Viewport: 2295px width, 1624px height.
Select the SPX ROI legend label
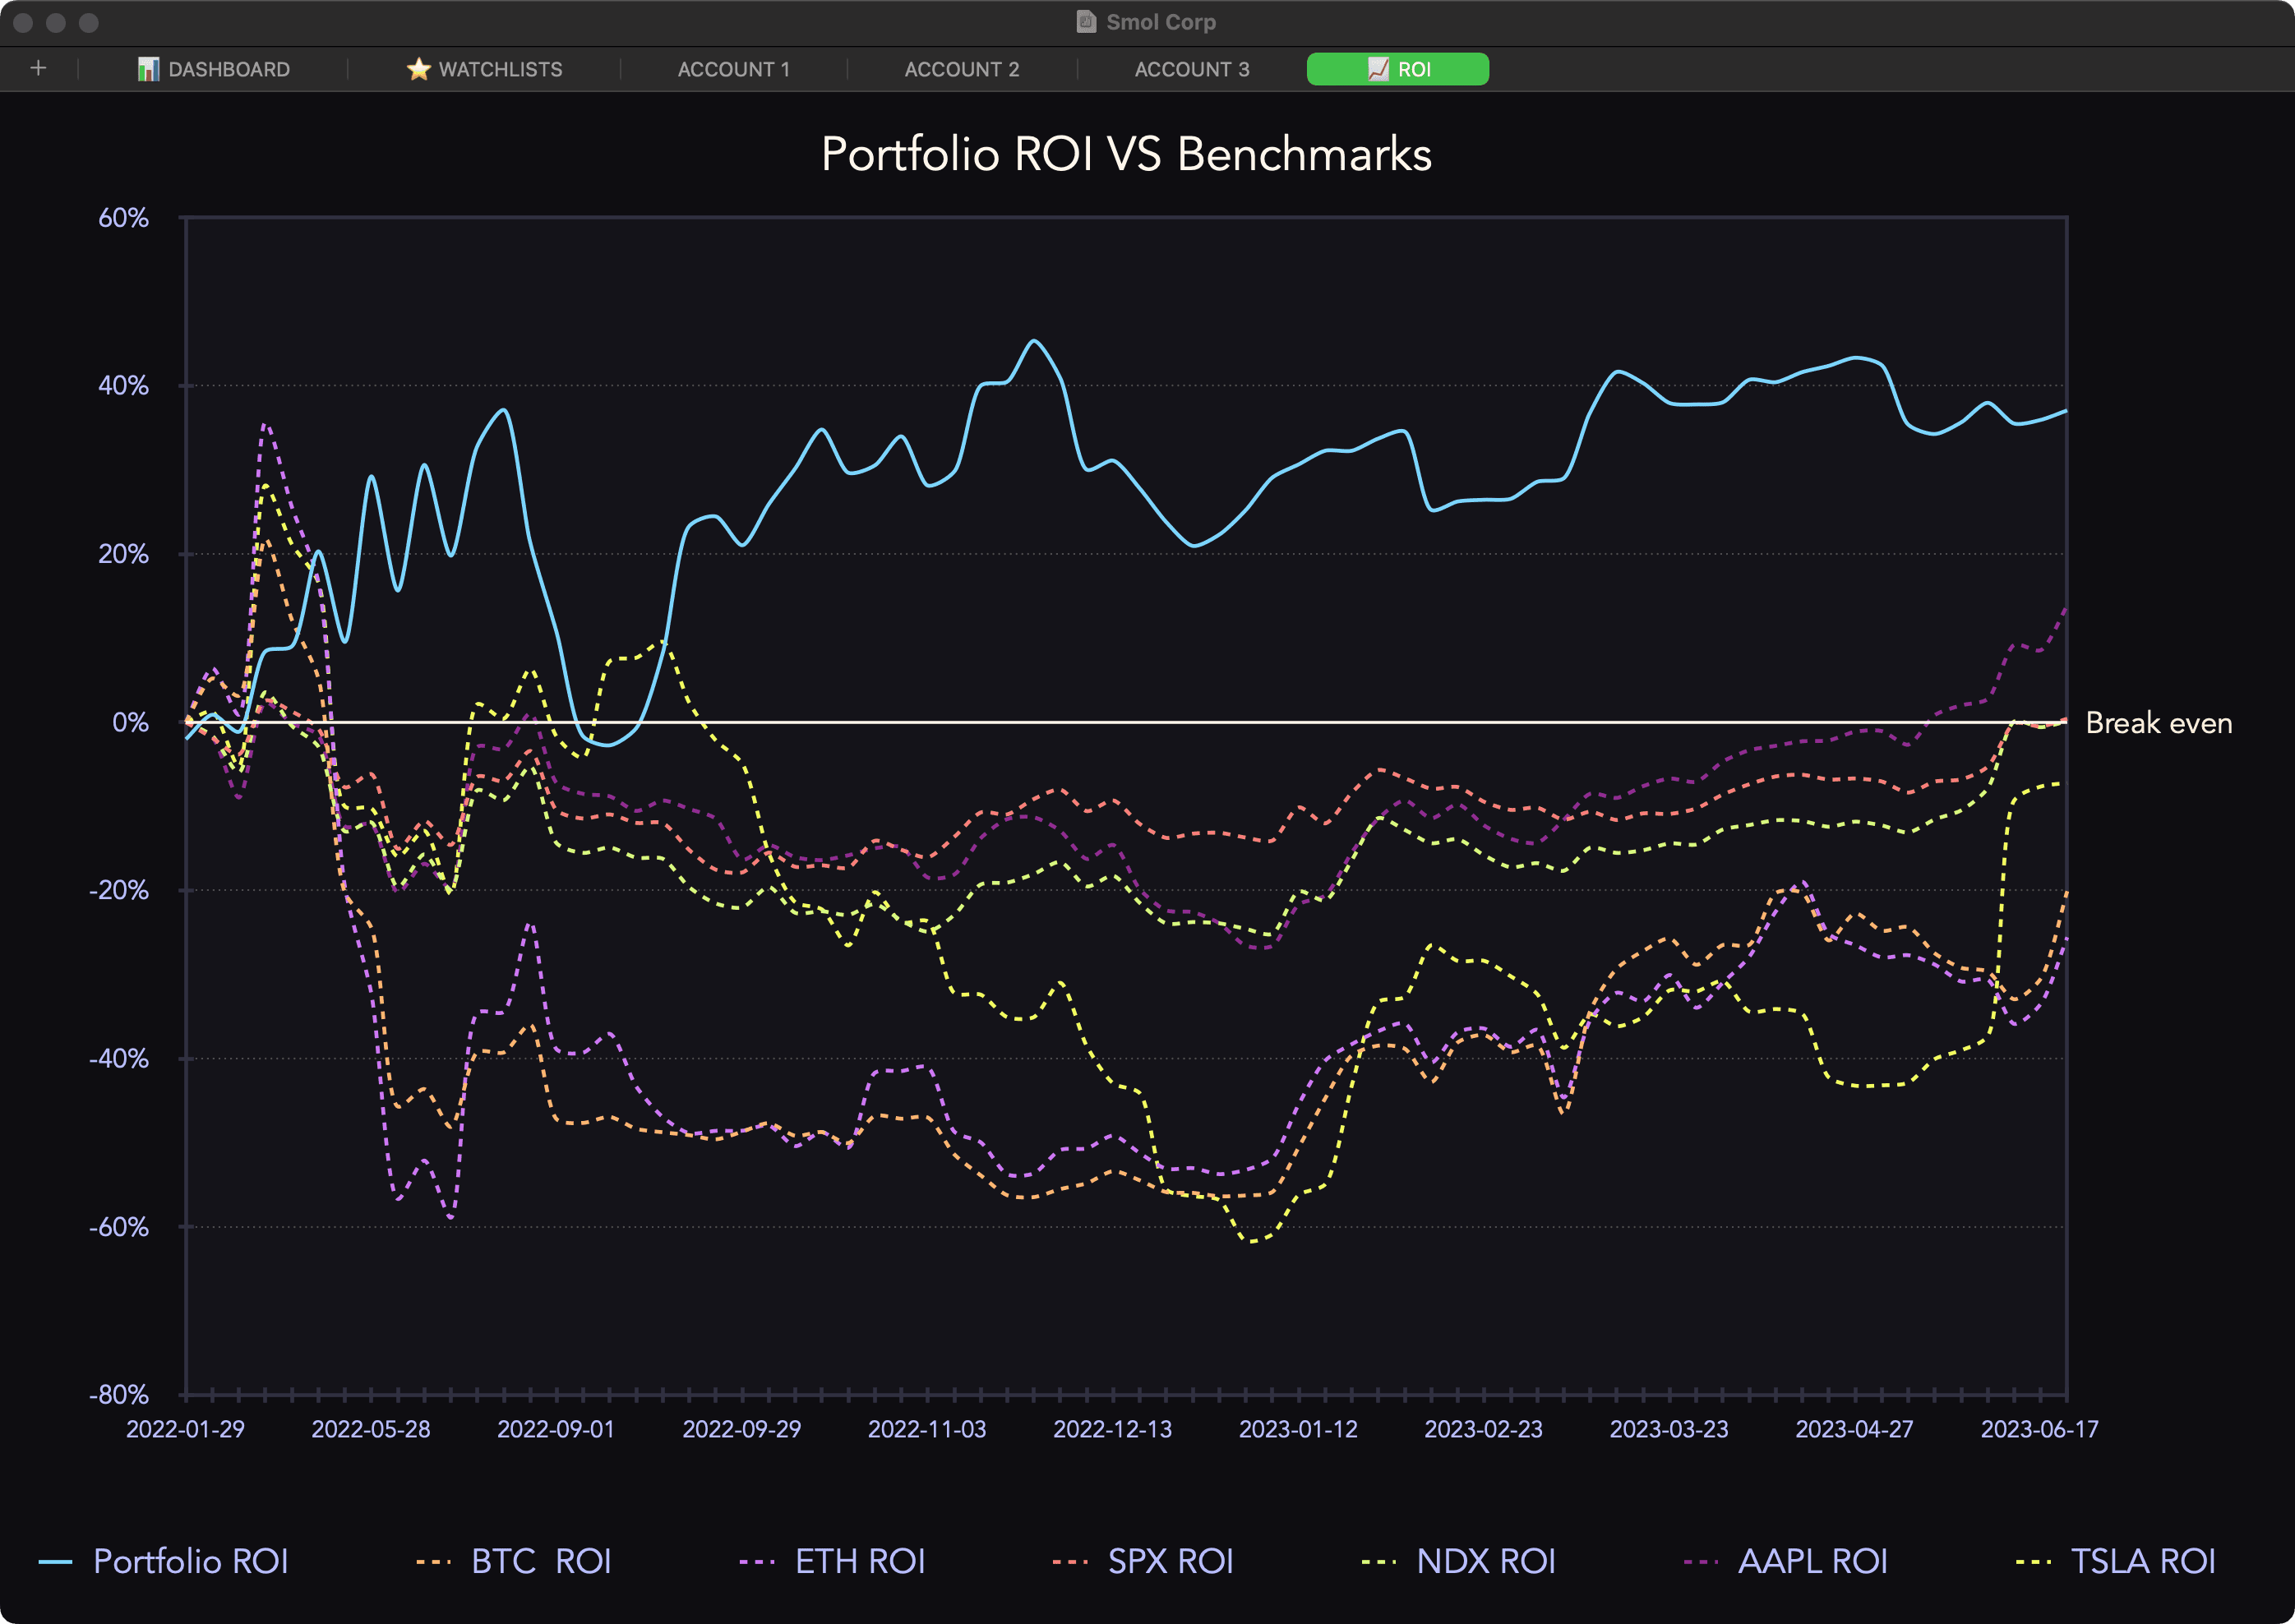tap(1171, 1562)
